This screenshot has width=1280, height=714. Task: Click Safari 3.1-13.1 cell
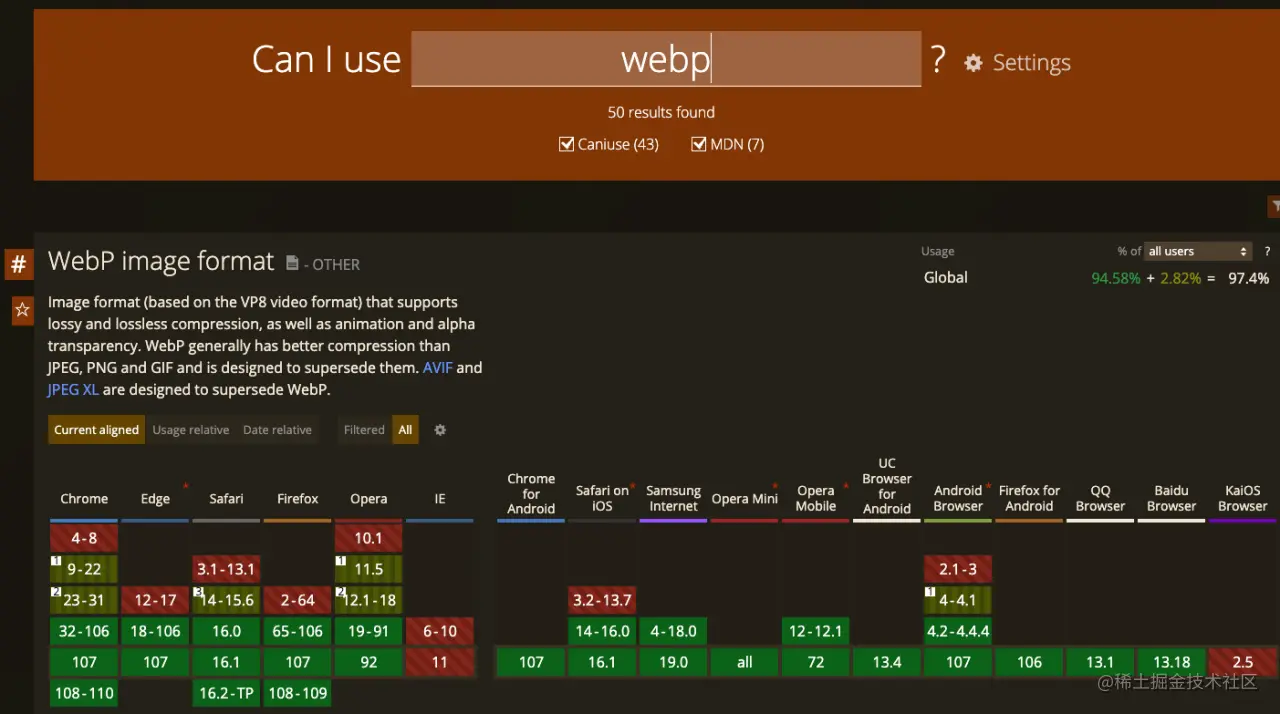coord(226,569)
